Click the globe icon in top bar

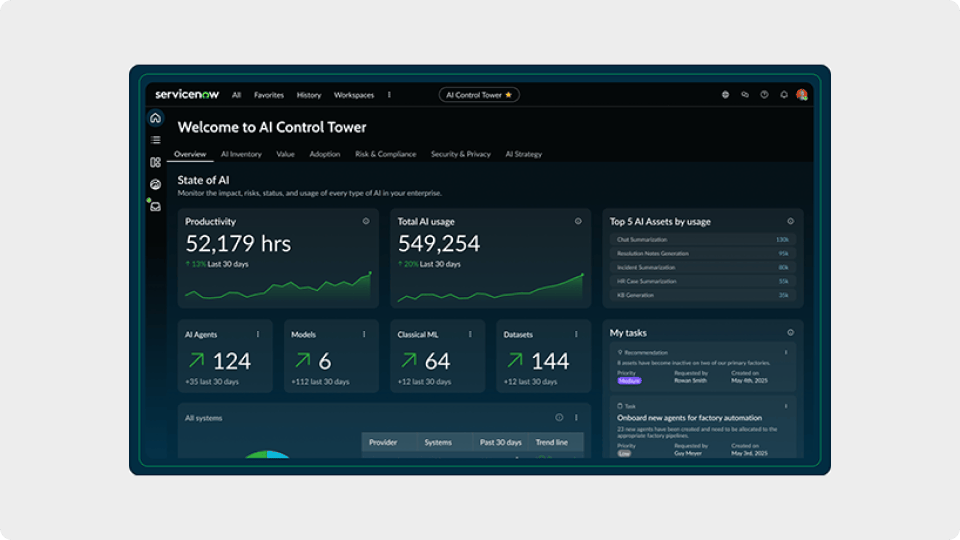click(725, 95)
